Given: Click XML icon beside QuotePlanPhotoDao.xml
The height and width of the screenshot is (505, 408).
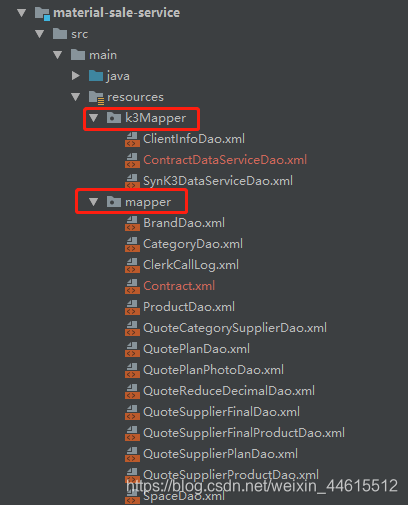Looking at the screenshot, I should pyautogui.click(x=132, y=370).
